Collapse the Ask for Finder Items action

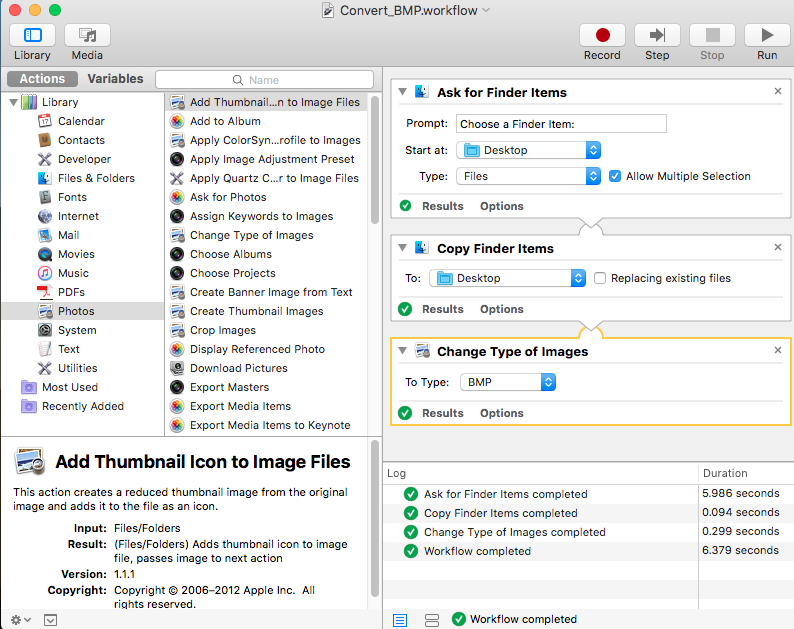(x=403, y=92)
